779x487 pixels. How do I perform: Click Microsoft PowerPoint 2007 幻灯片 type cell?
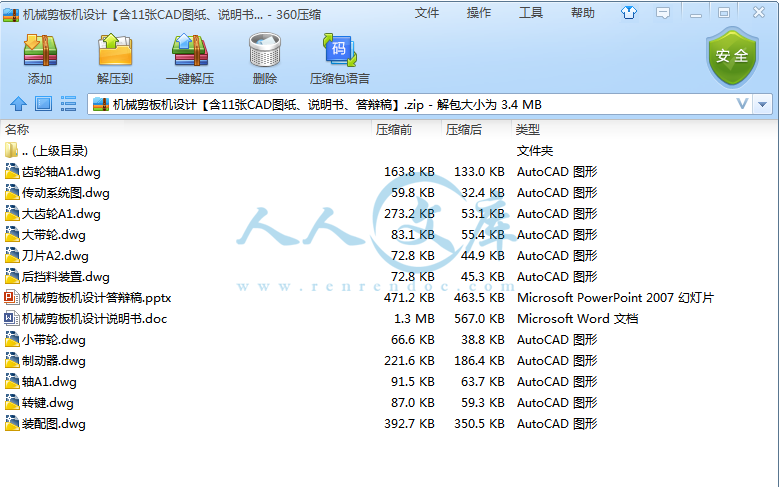click(x=616, y=298)
